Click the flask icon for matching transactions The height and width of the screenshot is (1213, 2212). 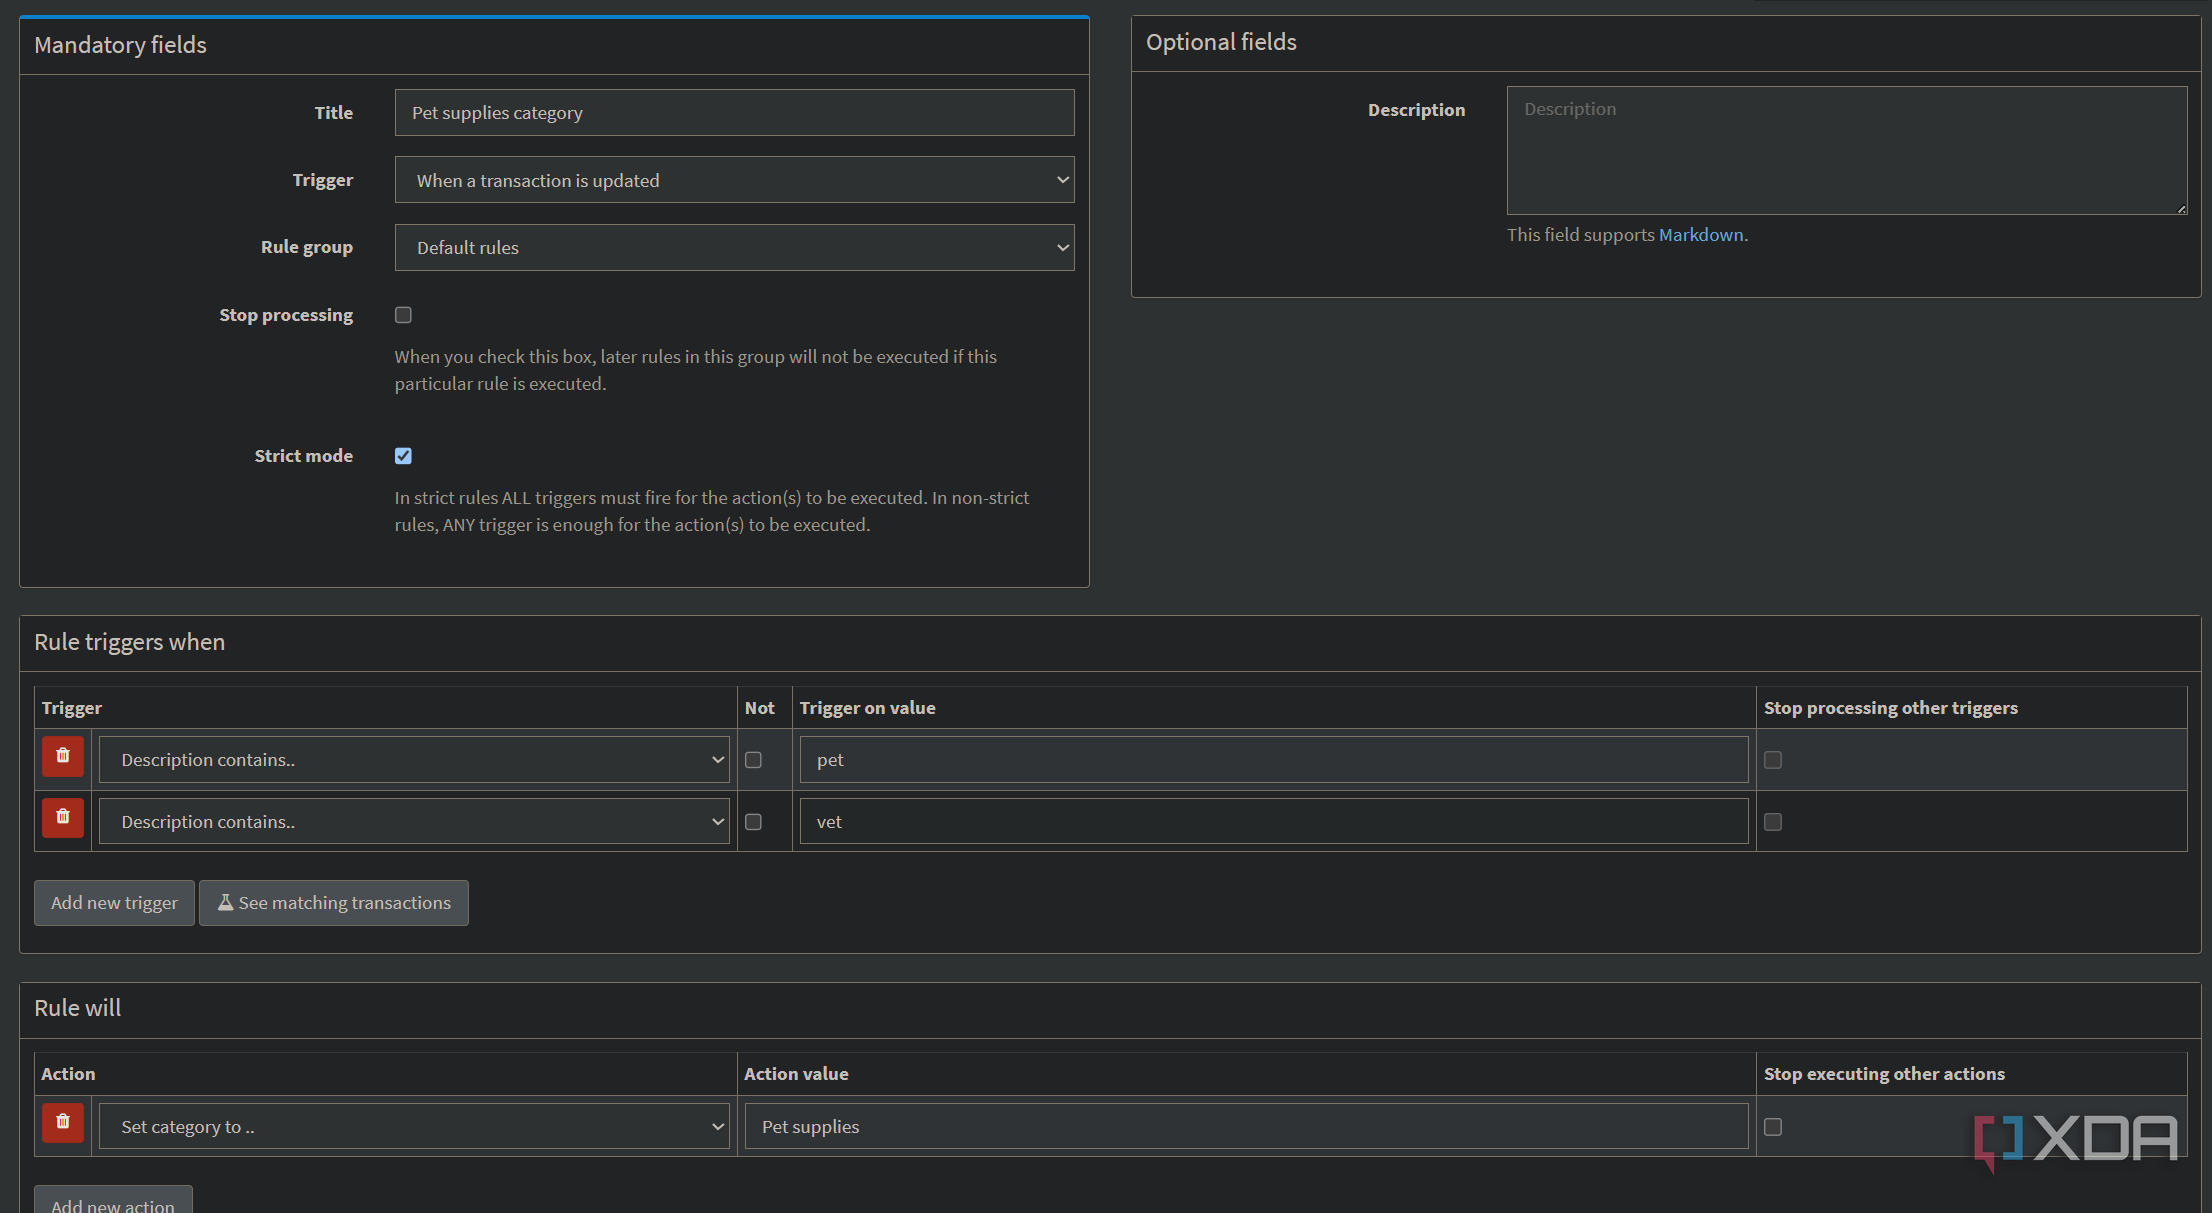pyautogui.click(x=226, y=902)
